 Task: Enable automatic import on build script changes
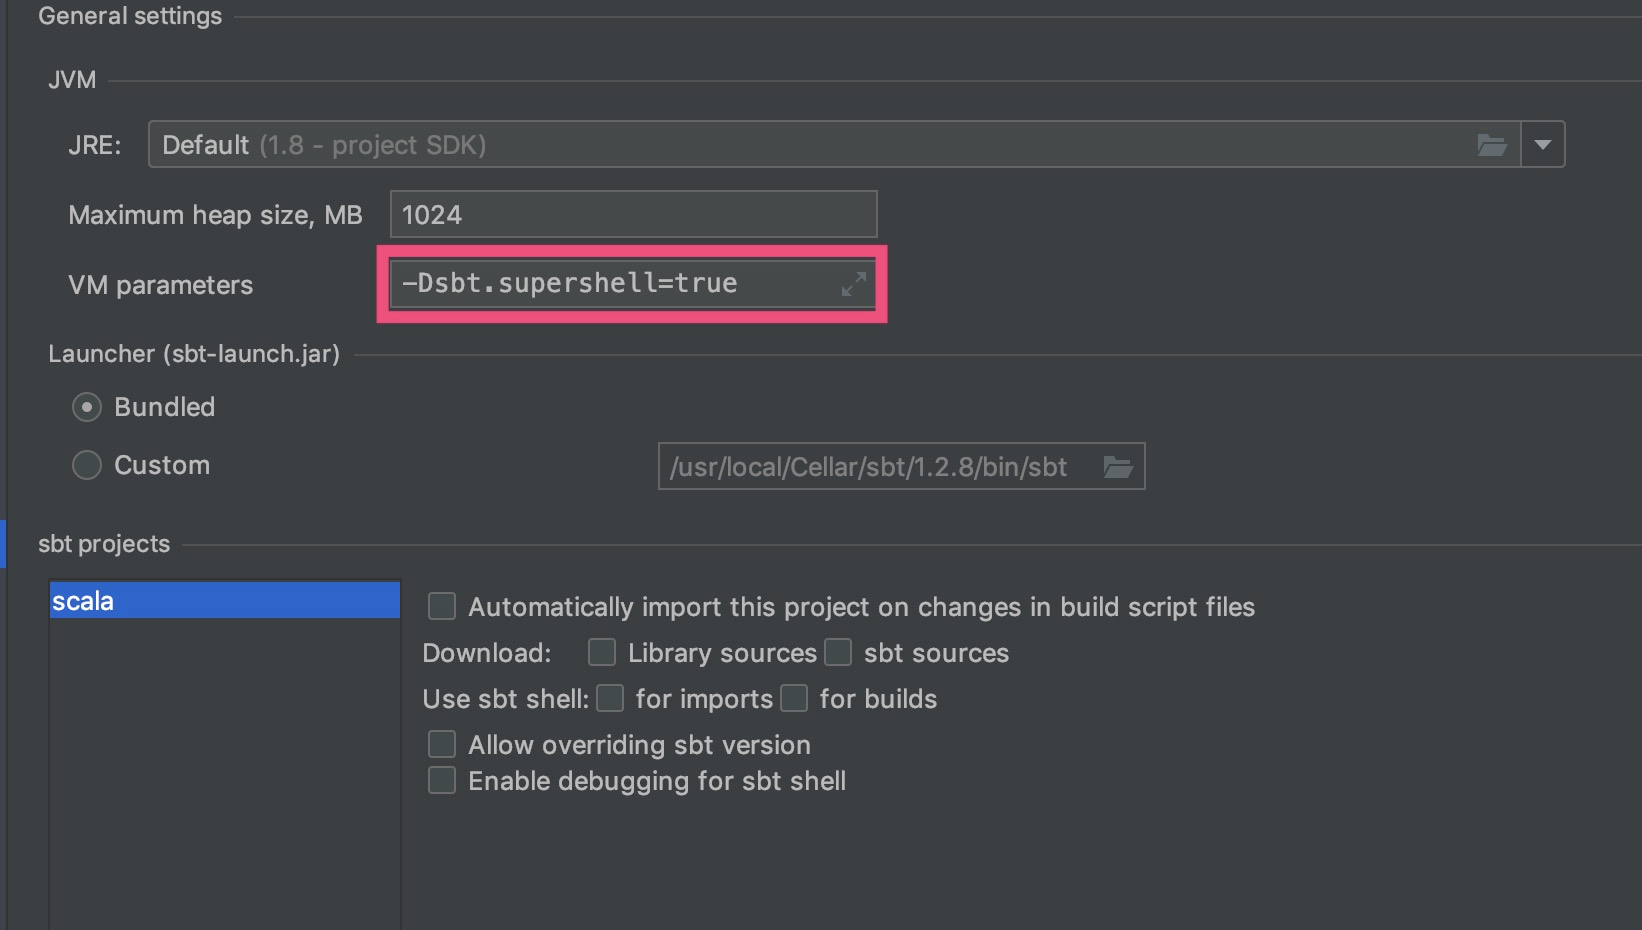441,606
